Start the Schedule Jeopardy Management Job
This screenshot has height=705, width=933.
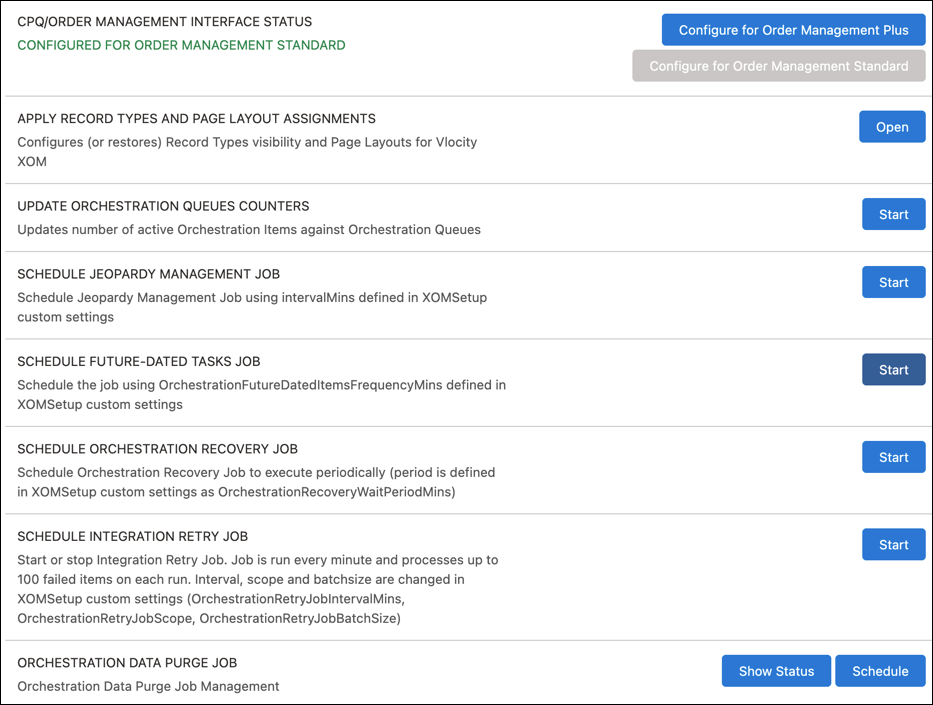click(x=894, y=282)
